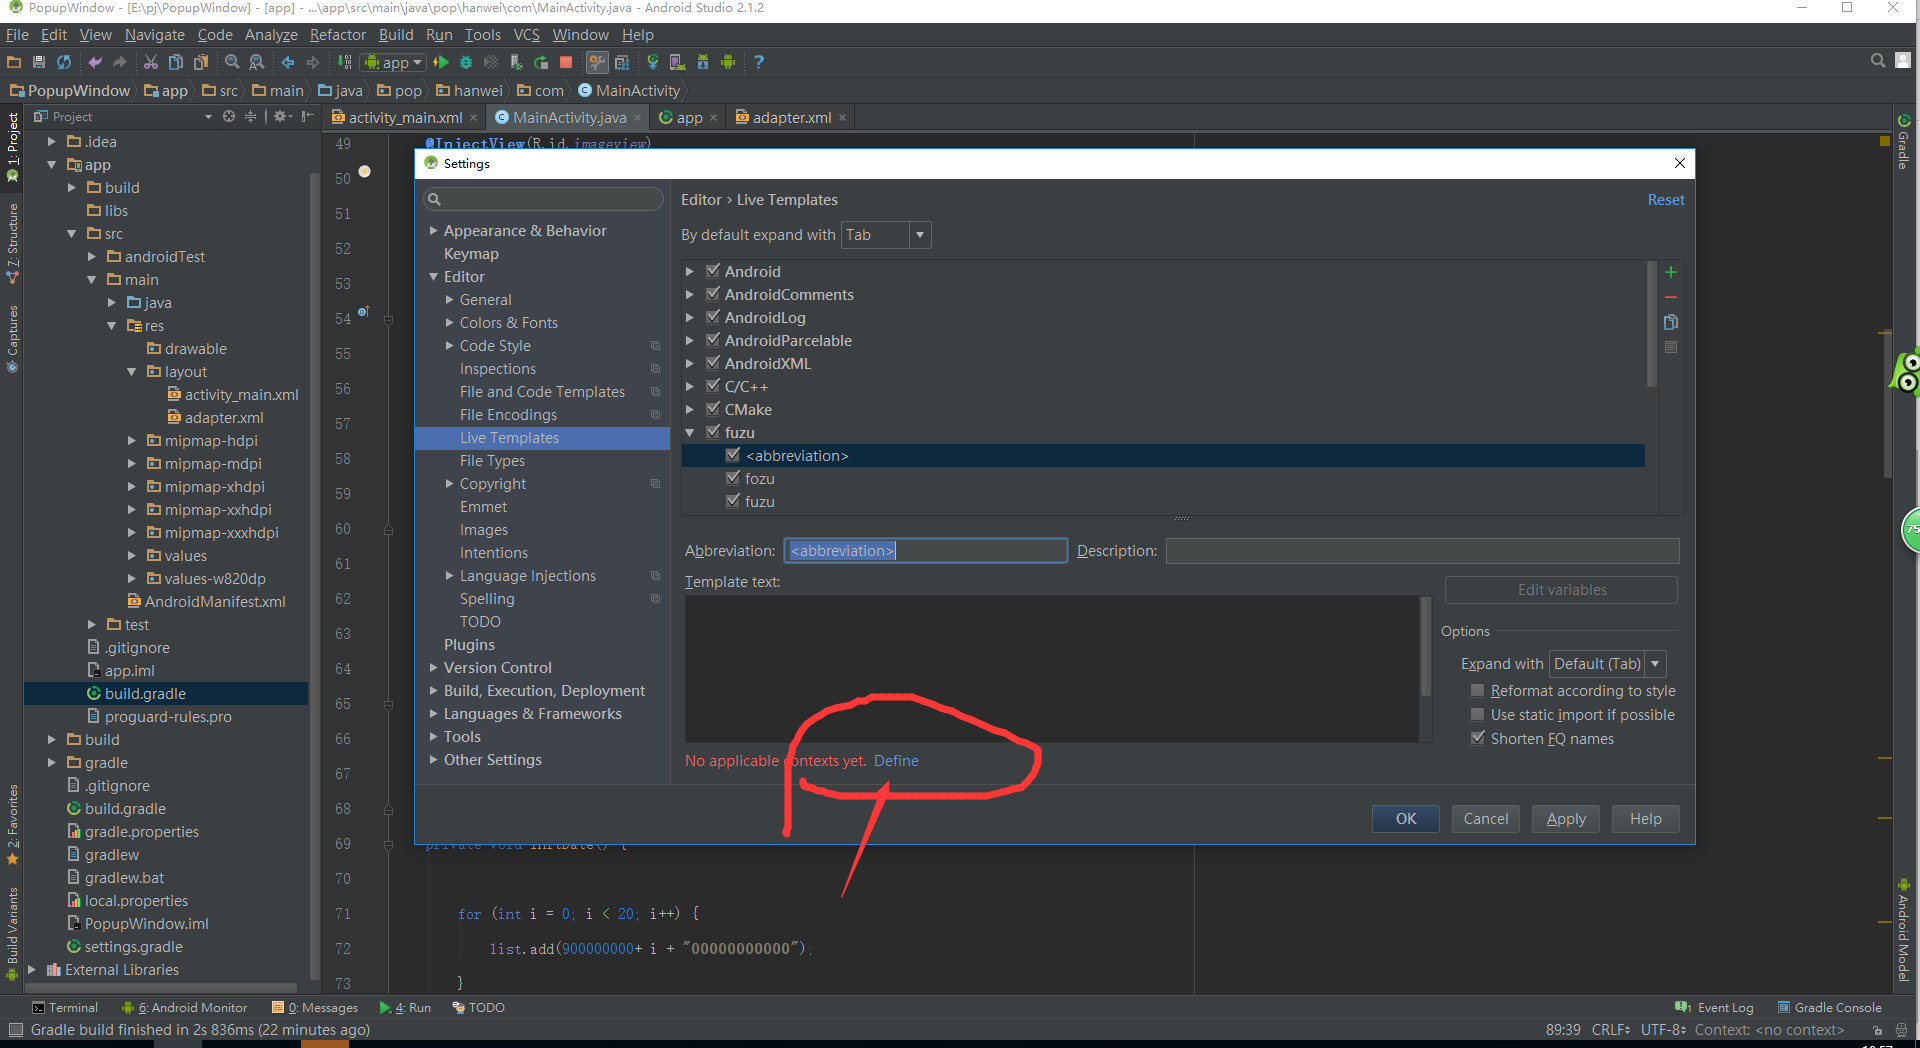Open the app run configuration dropdown
The width and height of the screenshot is (1920, 1048).
(x=394, y=62)
